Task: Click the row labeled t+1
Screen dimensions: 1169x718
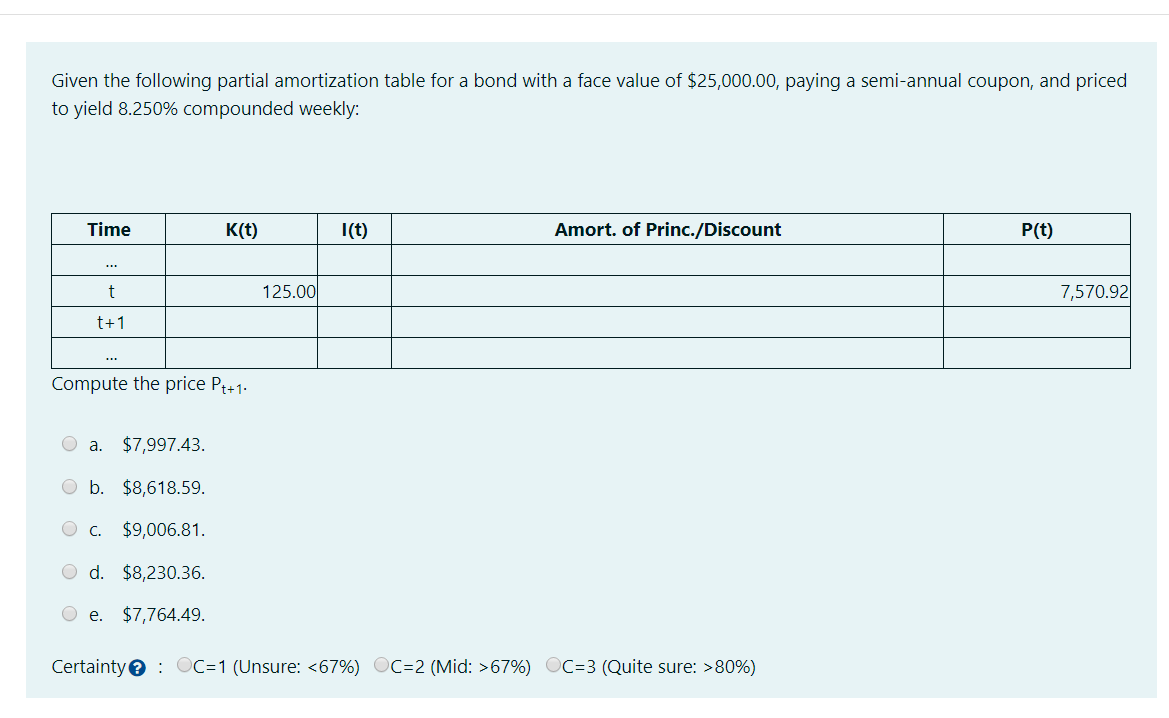Action: coord(108,321)
